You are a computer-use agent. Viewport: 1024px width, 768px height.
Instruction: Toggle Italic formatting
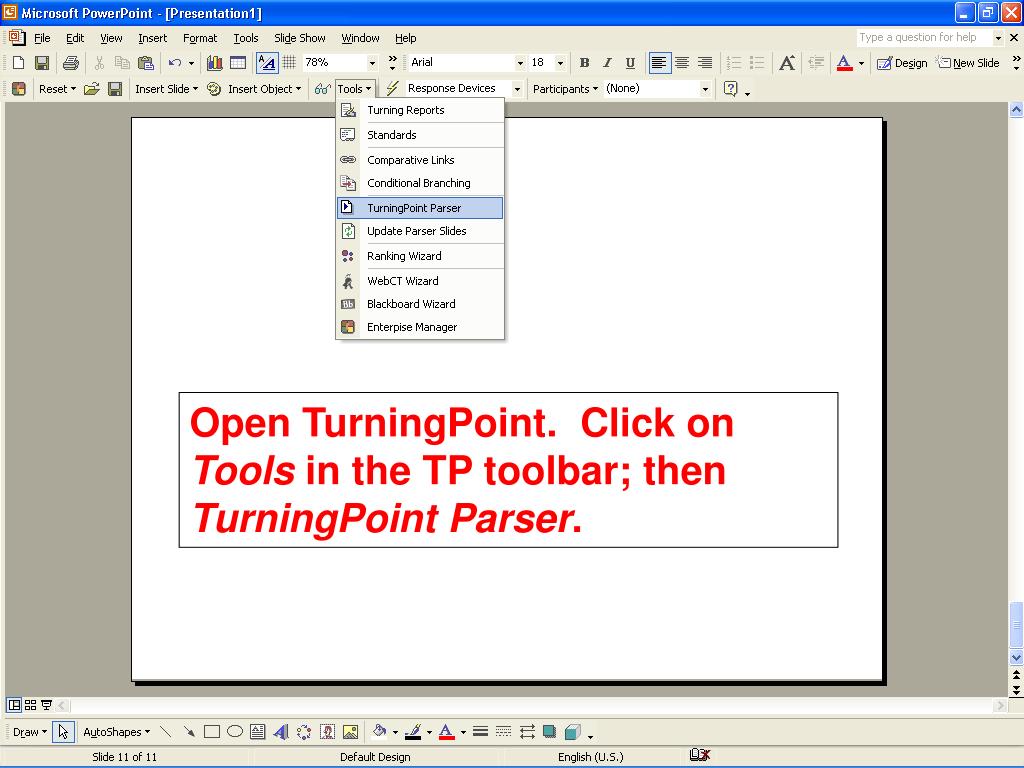tap(607, 63)
